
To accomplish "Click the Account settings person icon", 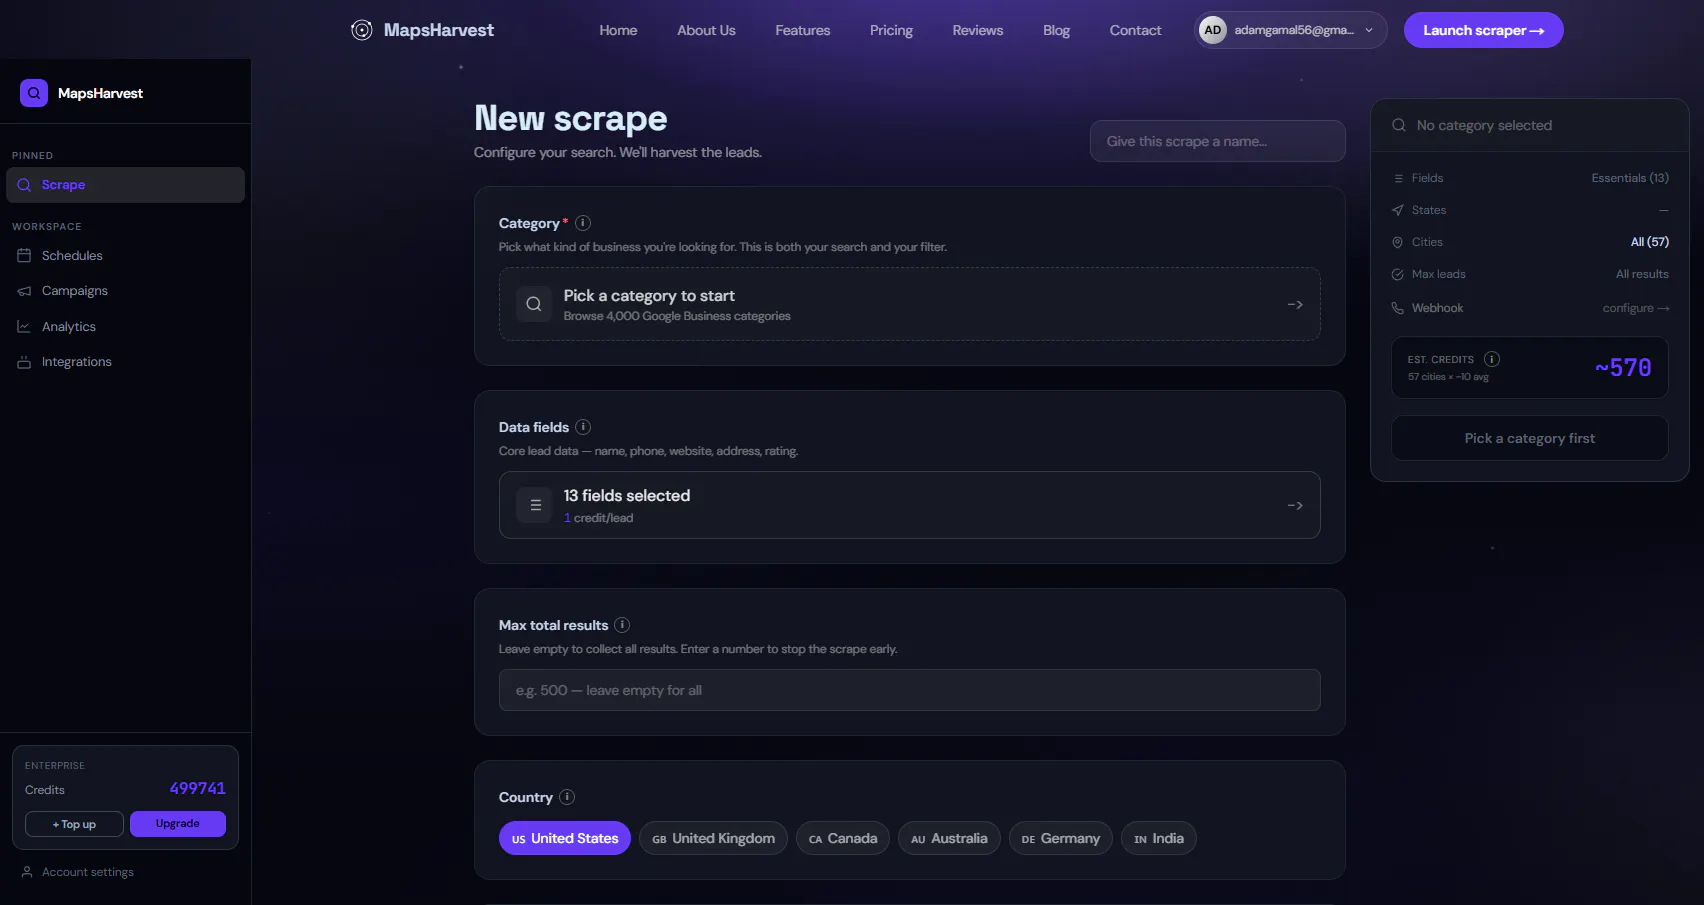I will pos(27,872).
